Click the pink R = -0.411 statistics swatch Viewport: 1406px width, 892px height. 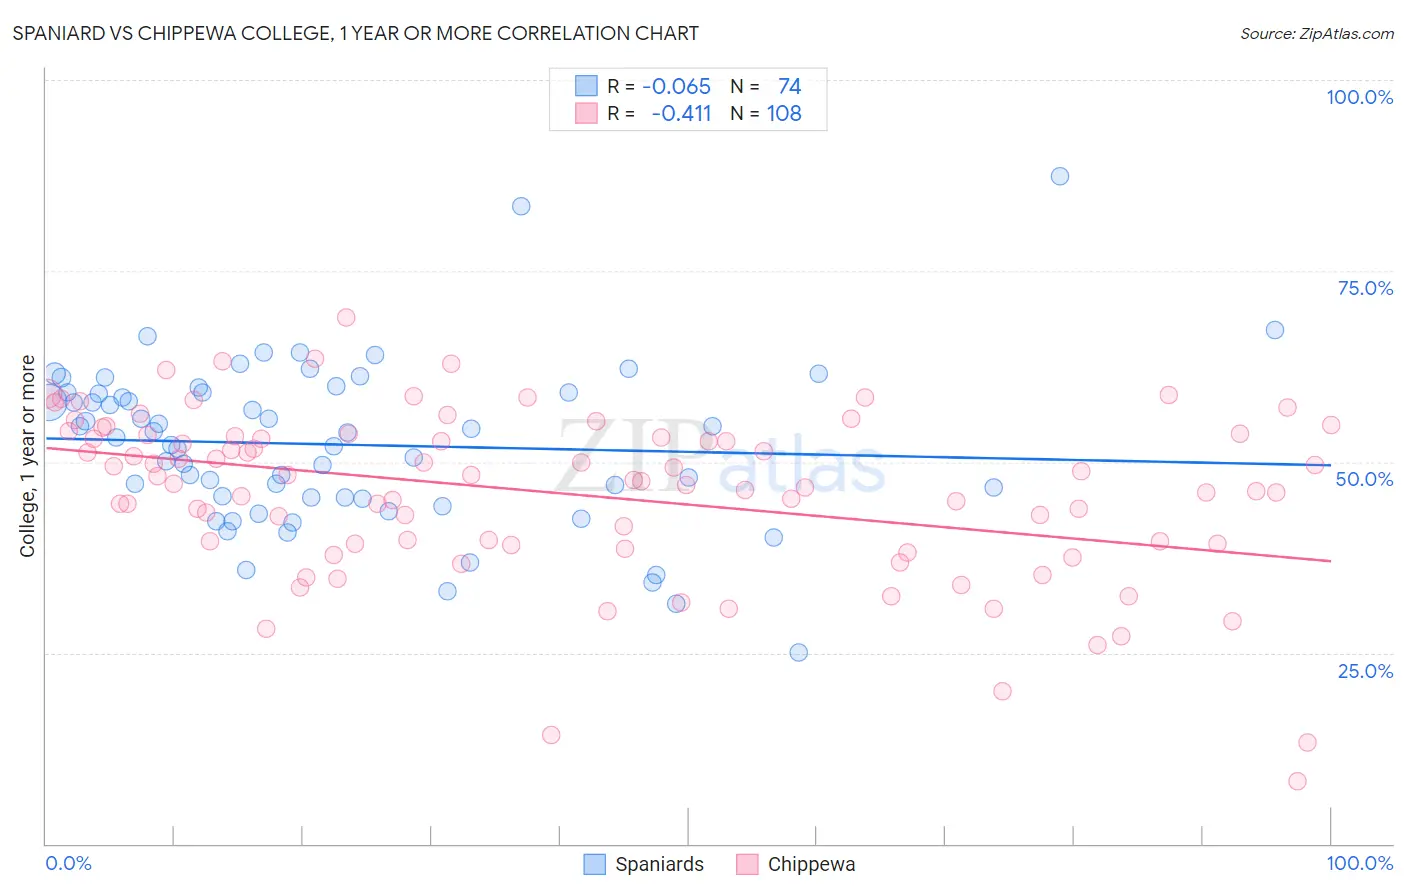(586, 113)
